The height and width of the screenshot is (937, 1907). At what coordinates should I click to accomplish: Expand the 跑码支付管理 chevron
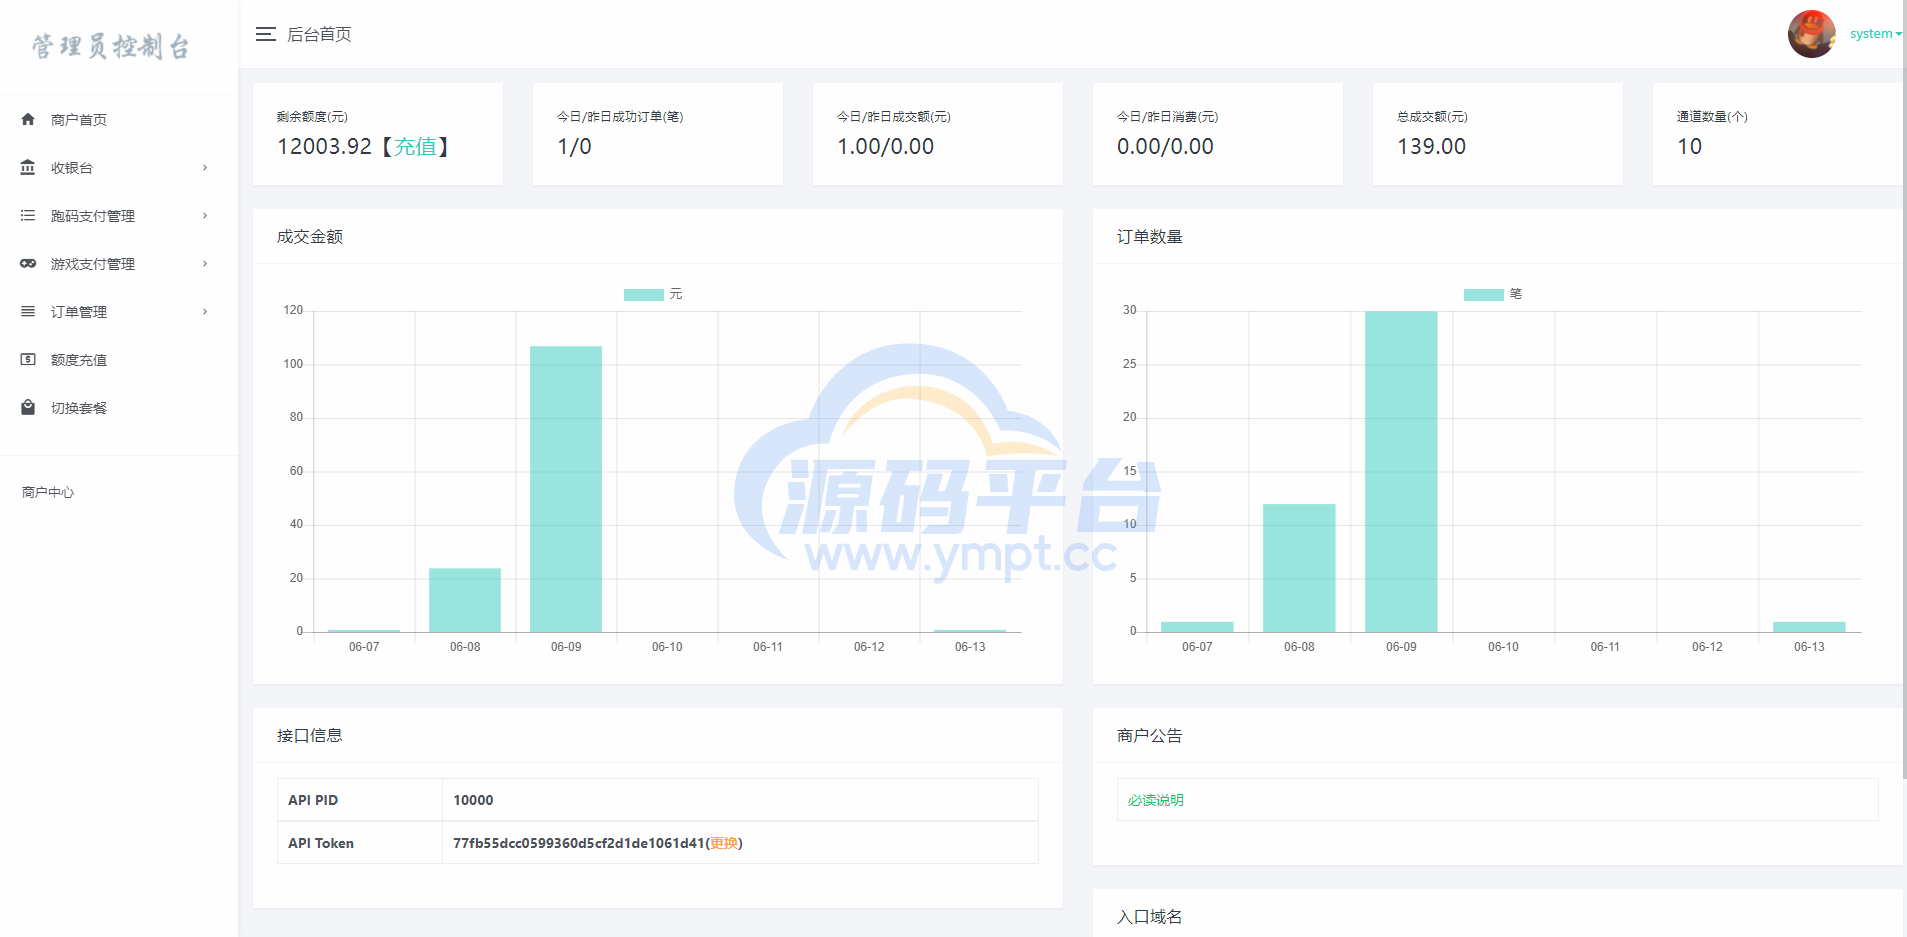(205, 215)
